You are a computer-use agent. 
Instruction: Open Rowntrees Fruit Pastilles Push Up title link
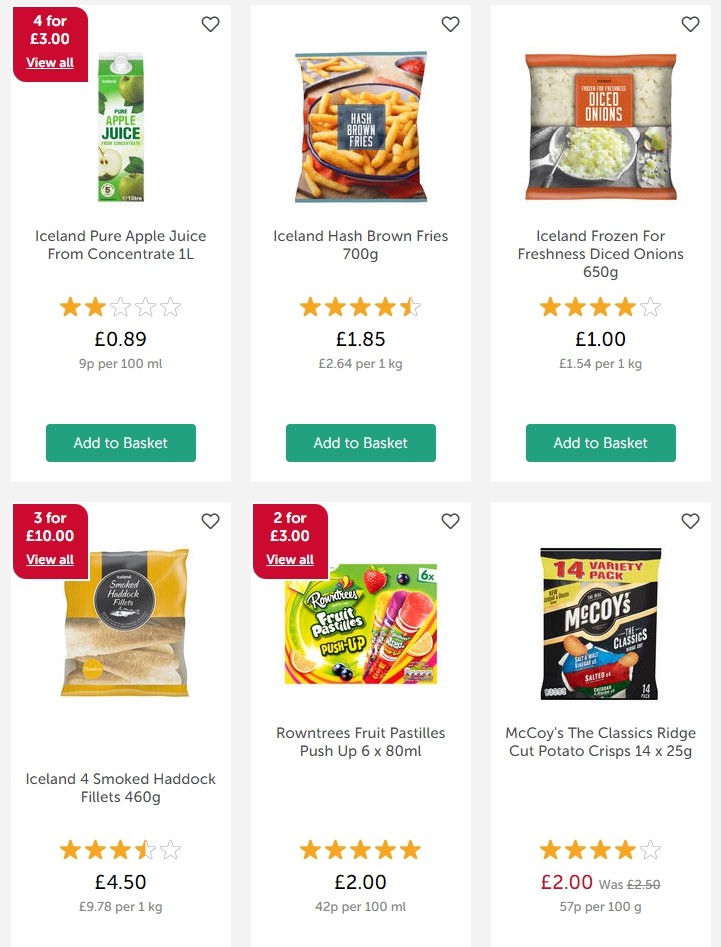coord(361,742)
